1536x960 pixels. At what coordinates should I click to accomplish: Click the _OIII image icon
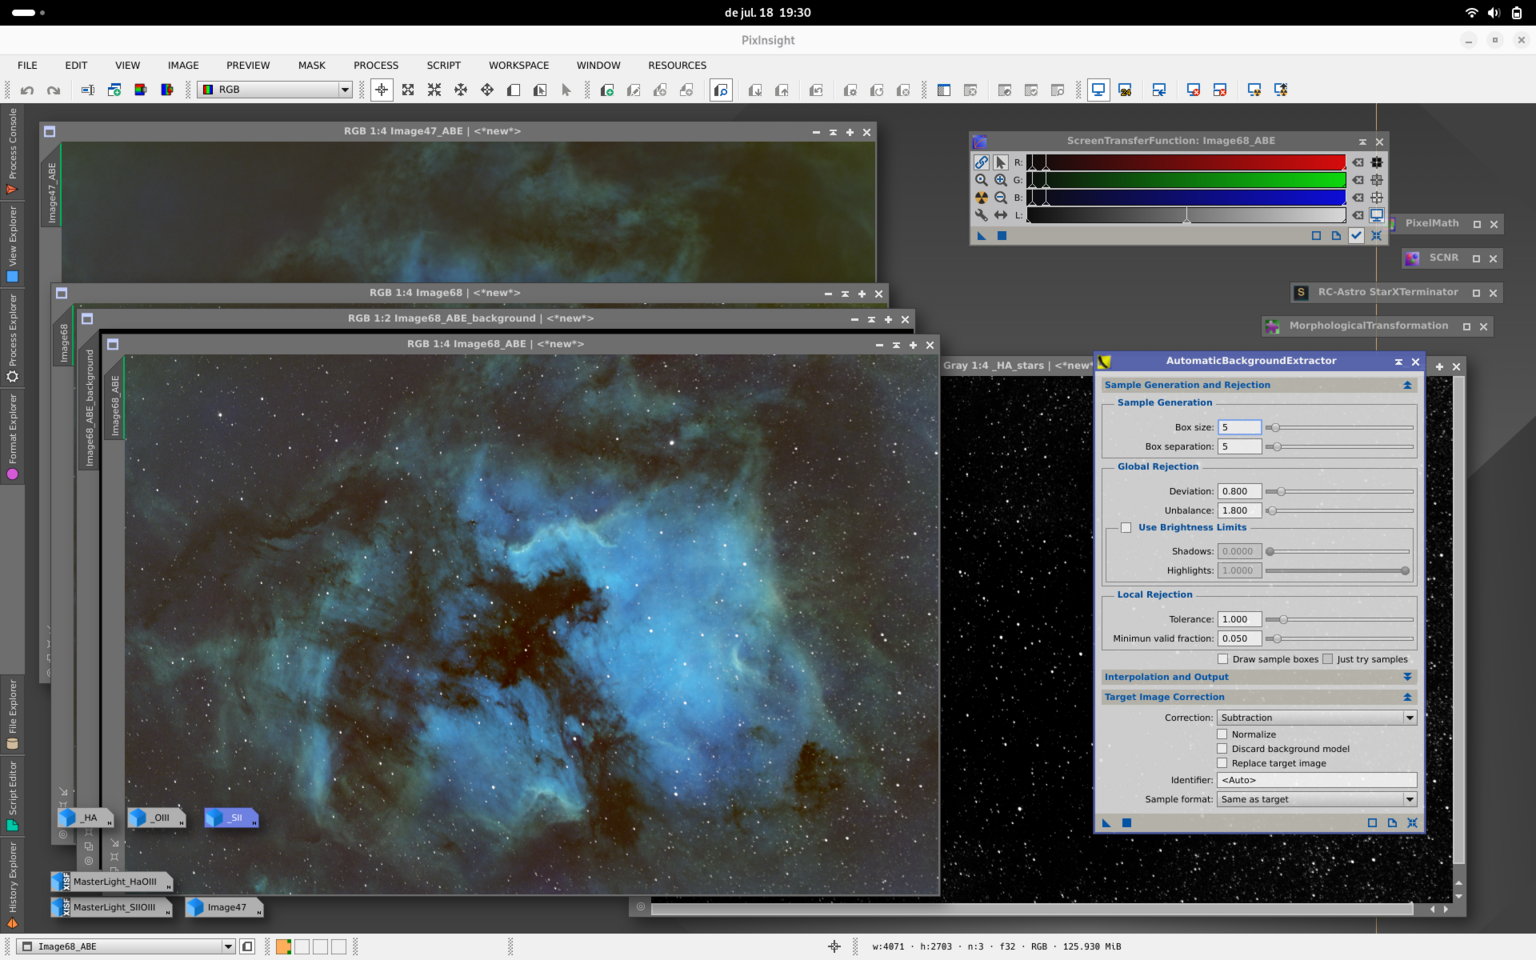tap(157, 818)
